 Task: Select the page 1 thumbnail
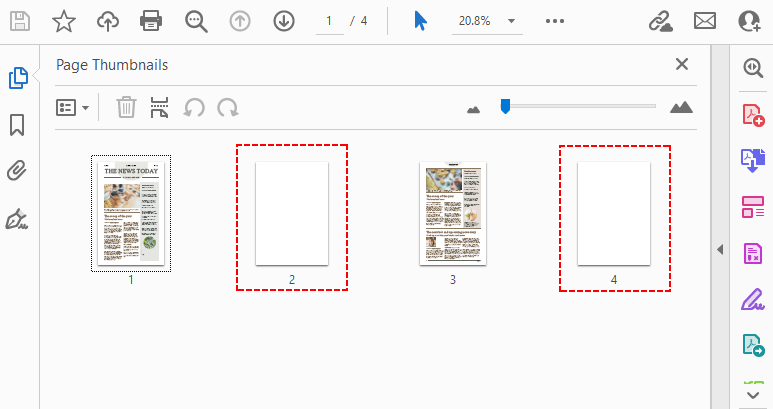click(131, 213)
